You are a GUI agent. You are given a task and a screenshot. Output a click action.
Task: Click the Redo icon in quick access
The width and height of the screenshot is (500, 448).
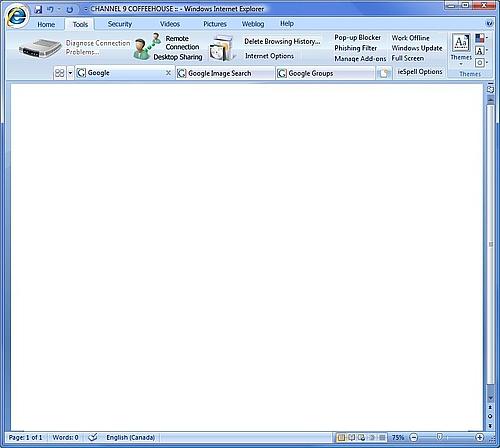(69, 10)
